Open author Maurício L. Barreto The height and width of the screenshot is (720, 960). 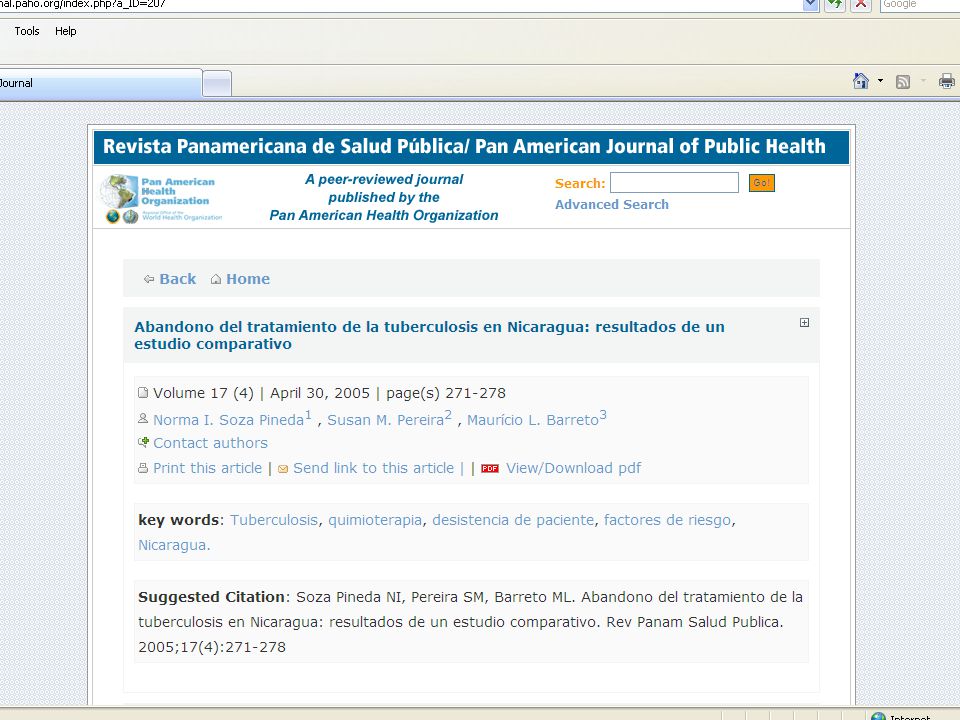pyautogui.click(x=533, y=420)
